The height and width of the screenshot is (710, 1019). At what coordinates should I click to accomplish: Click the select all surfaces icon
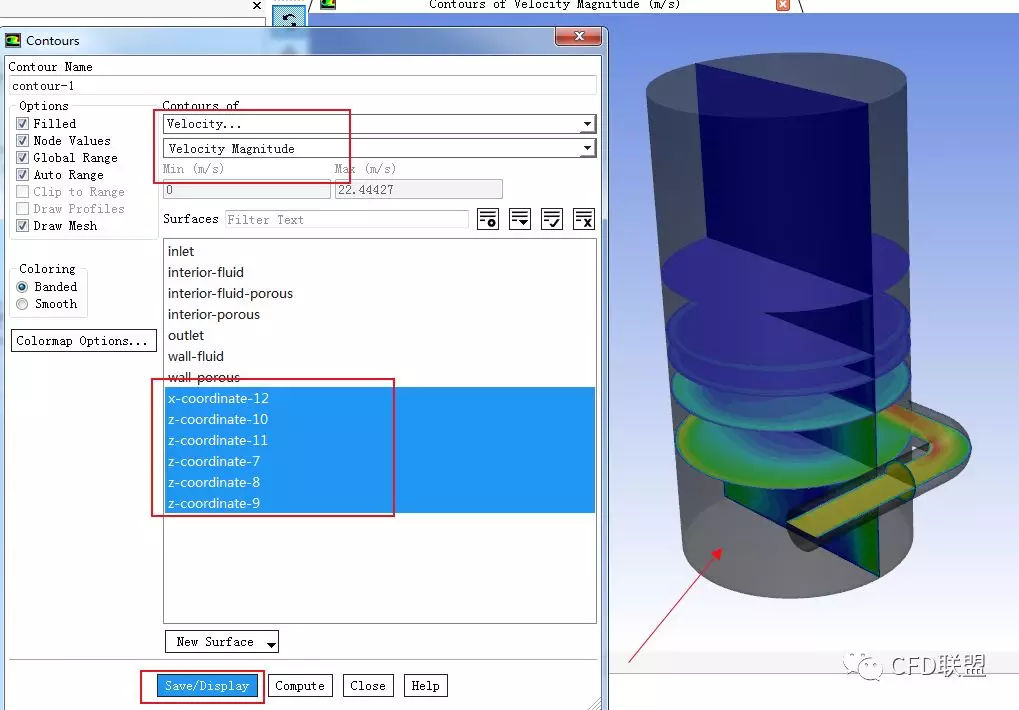[x=551, y=219]
